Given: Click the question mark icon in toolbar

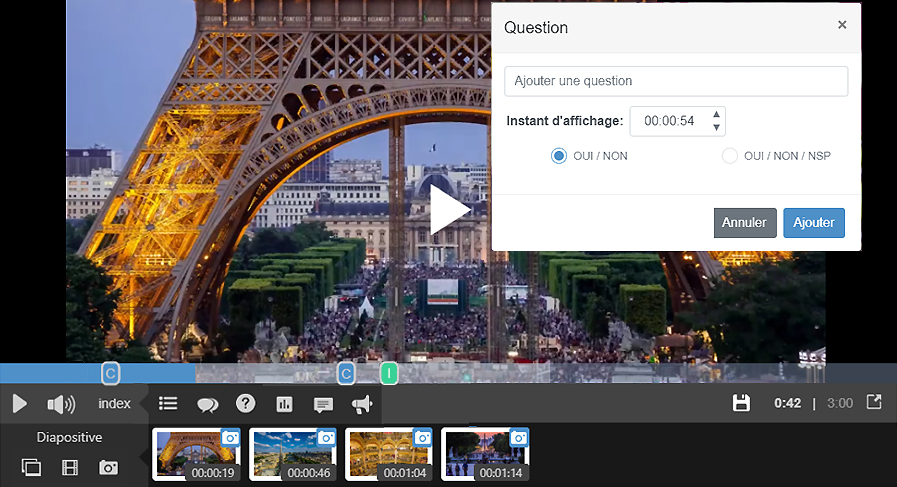Looking at the screenshot, I should coord(245,404).
